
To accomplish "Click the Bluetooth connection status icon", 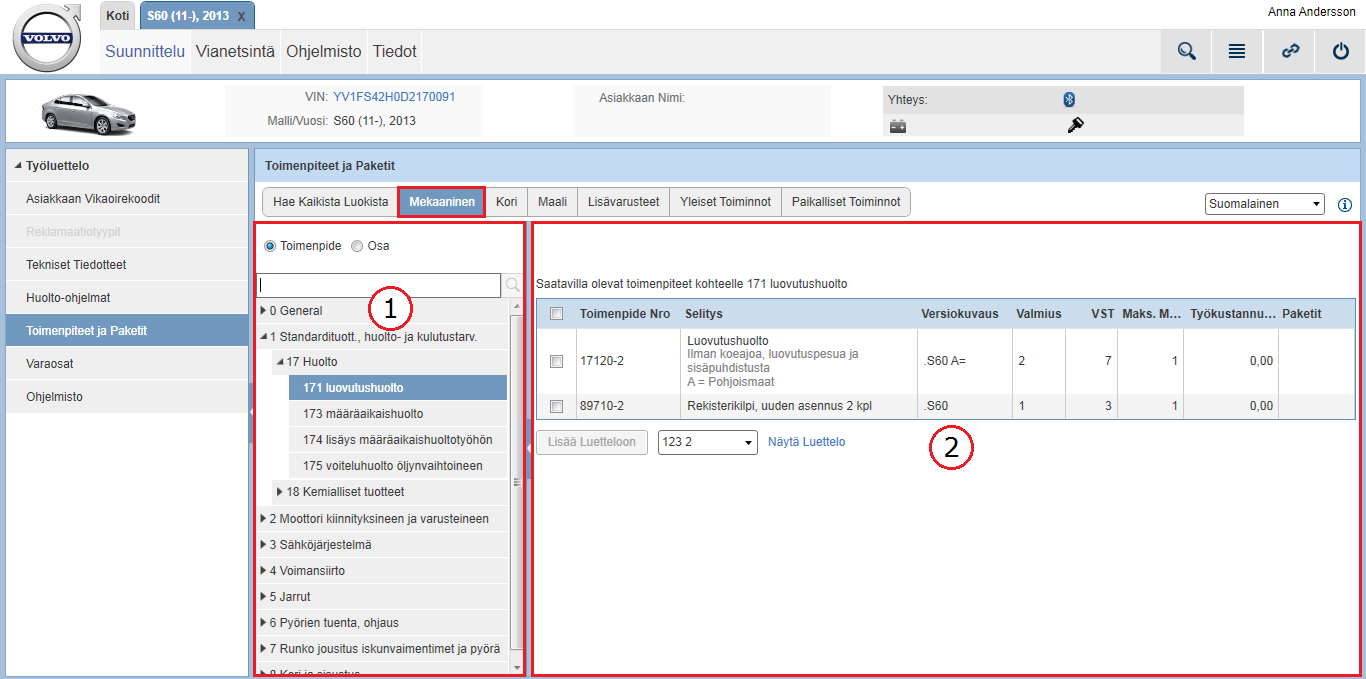I will coord(1068,99).
